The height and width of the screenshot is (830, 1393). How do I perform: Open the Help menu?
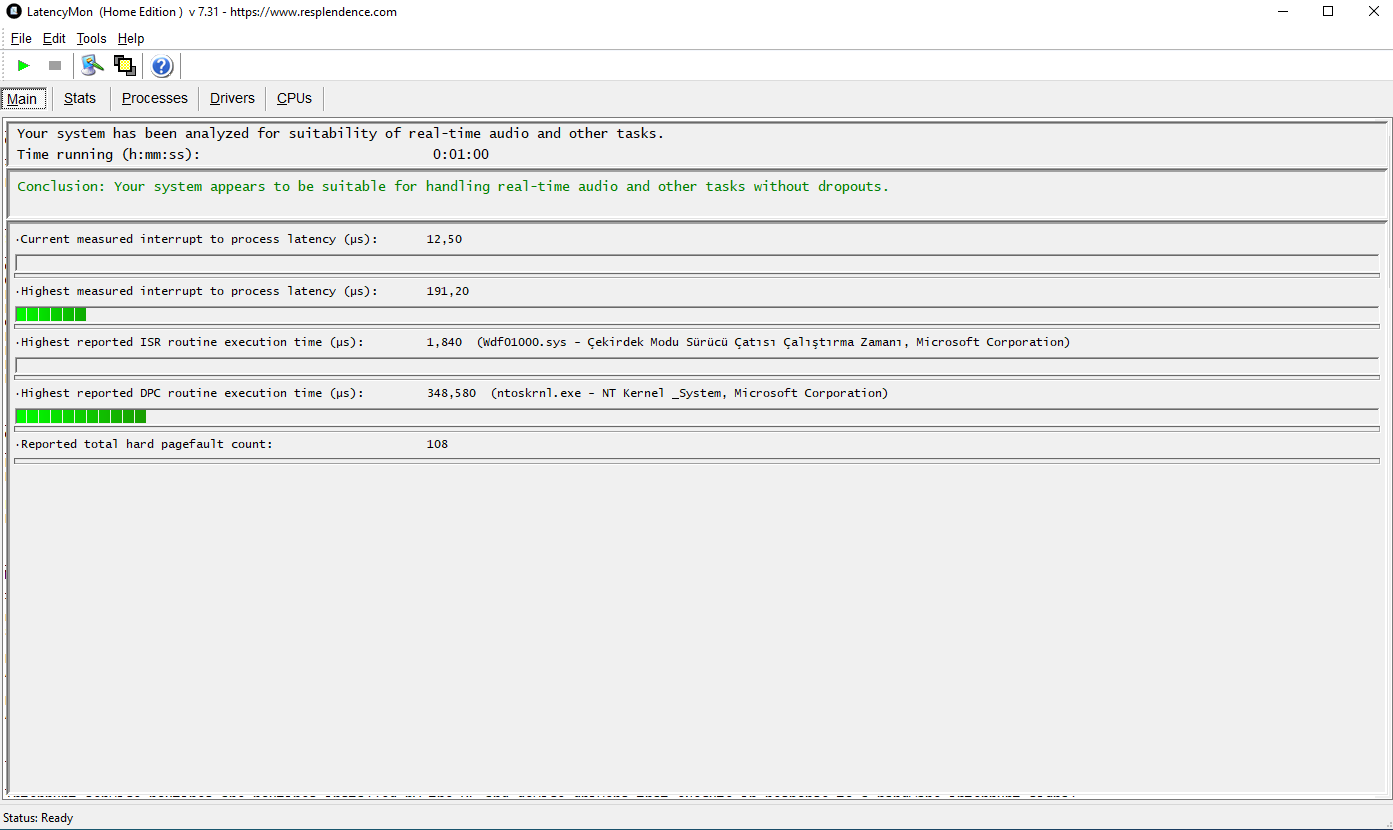click(x=131, y=39)
